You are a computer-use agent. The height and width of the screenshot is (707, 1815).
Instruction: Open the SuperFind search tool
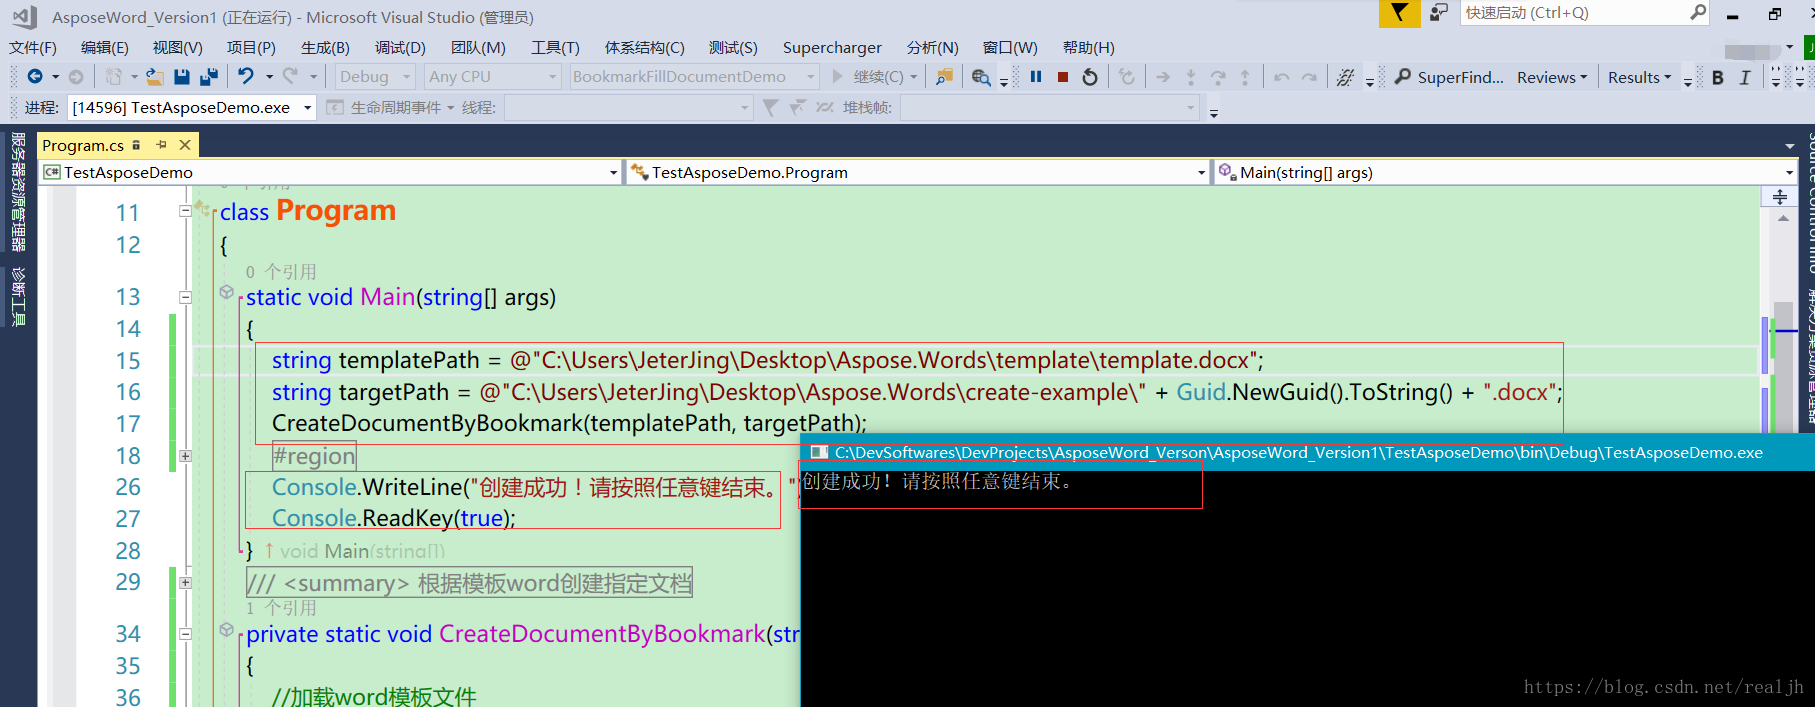coord(1450,77)
